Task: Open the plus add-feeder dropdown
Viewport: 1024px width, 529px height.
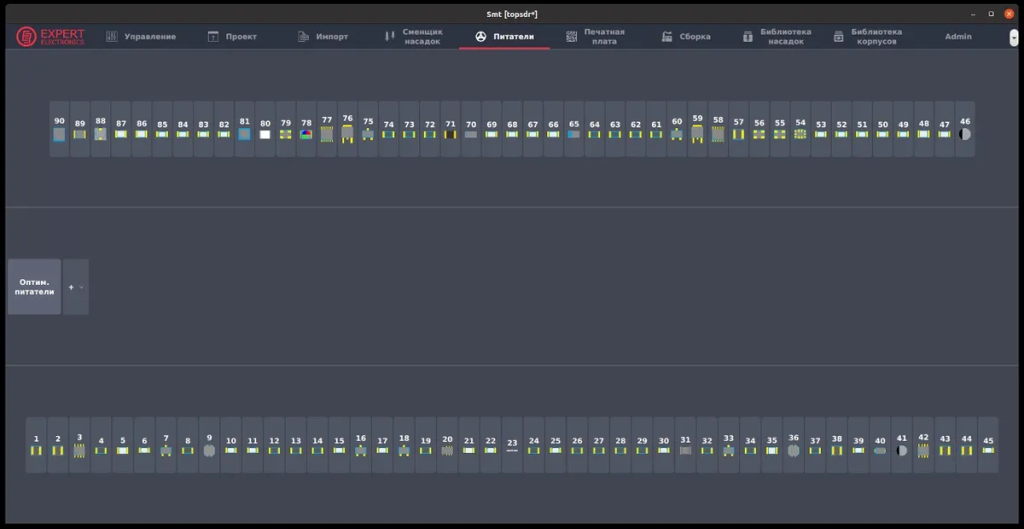Action: pyautogui.click(x=76, y=287)
